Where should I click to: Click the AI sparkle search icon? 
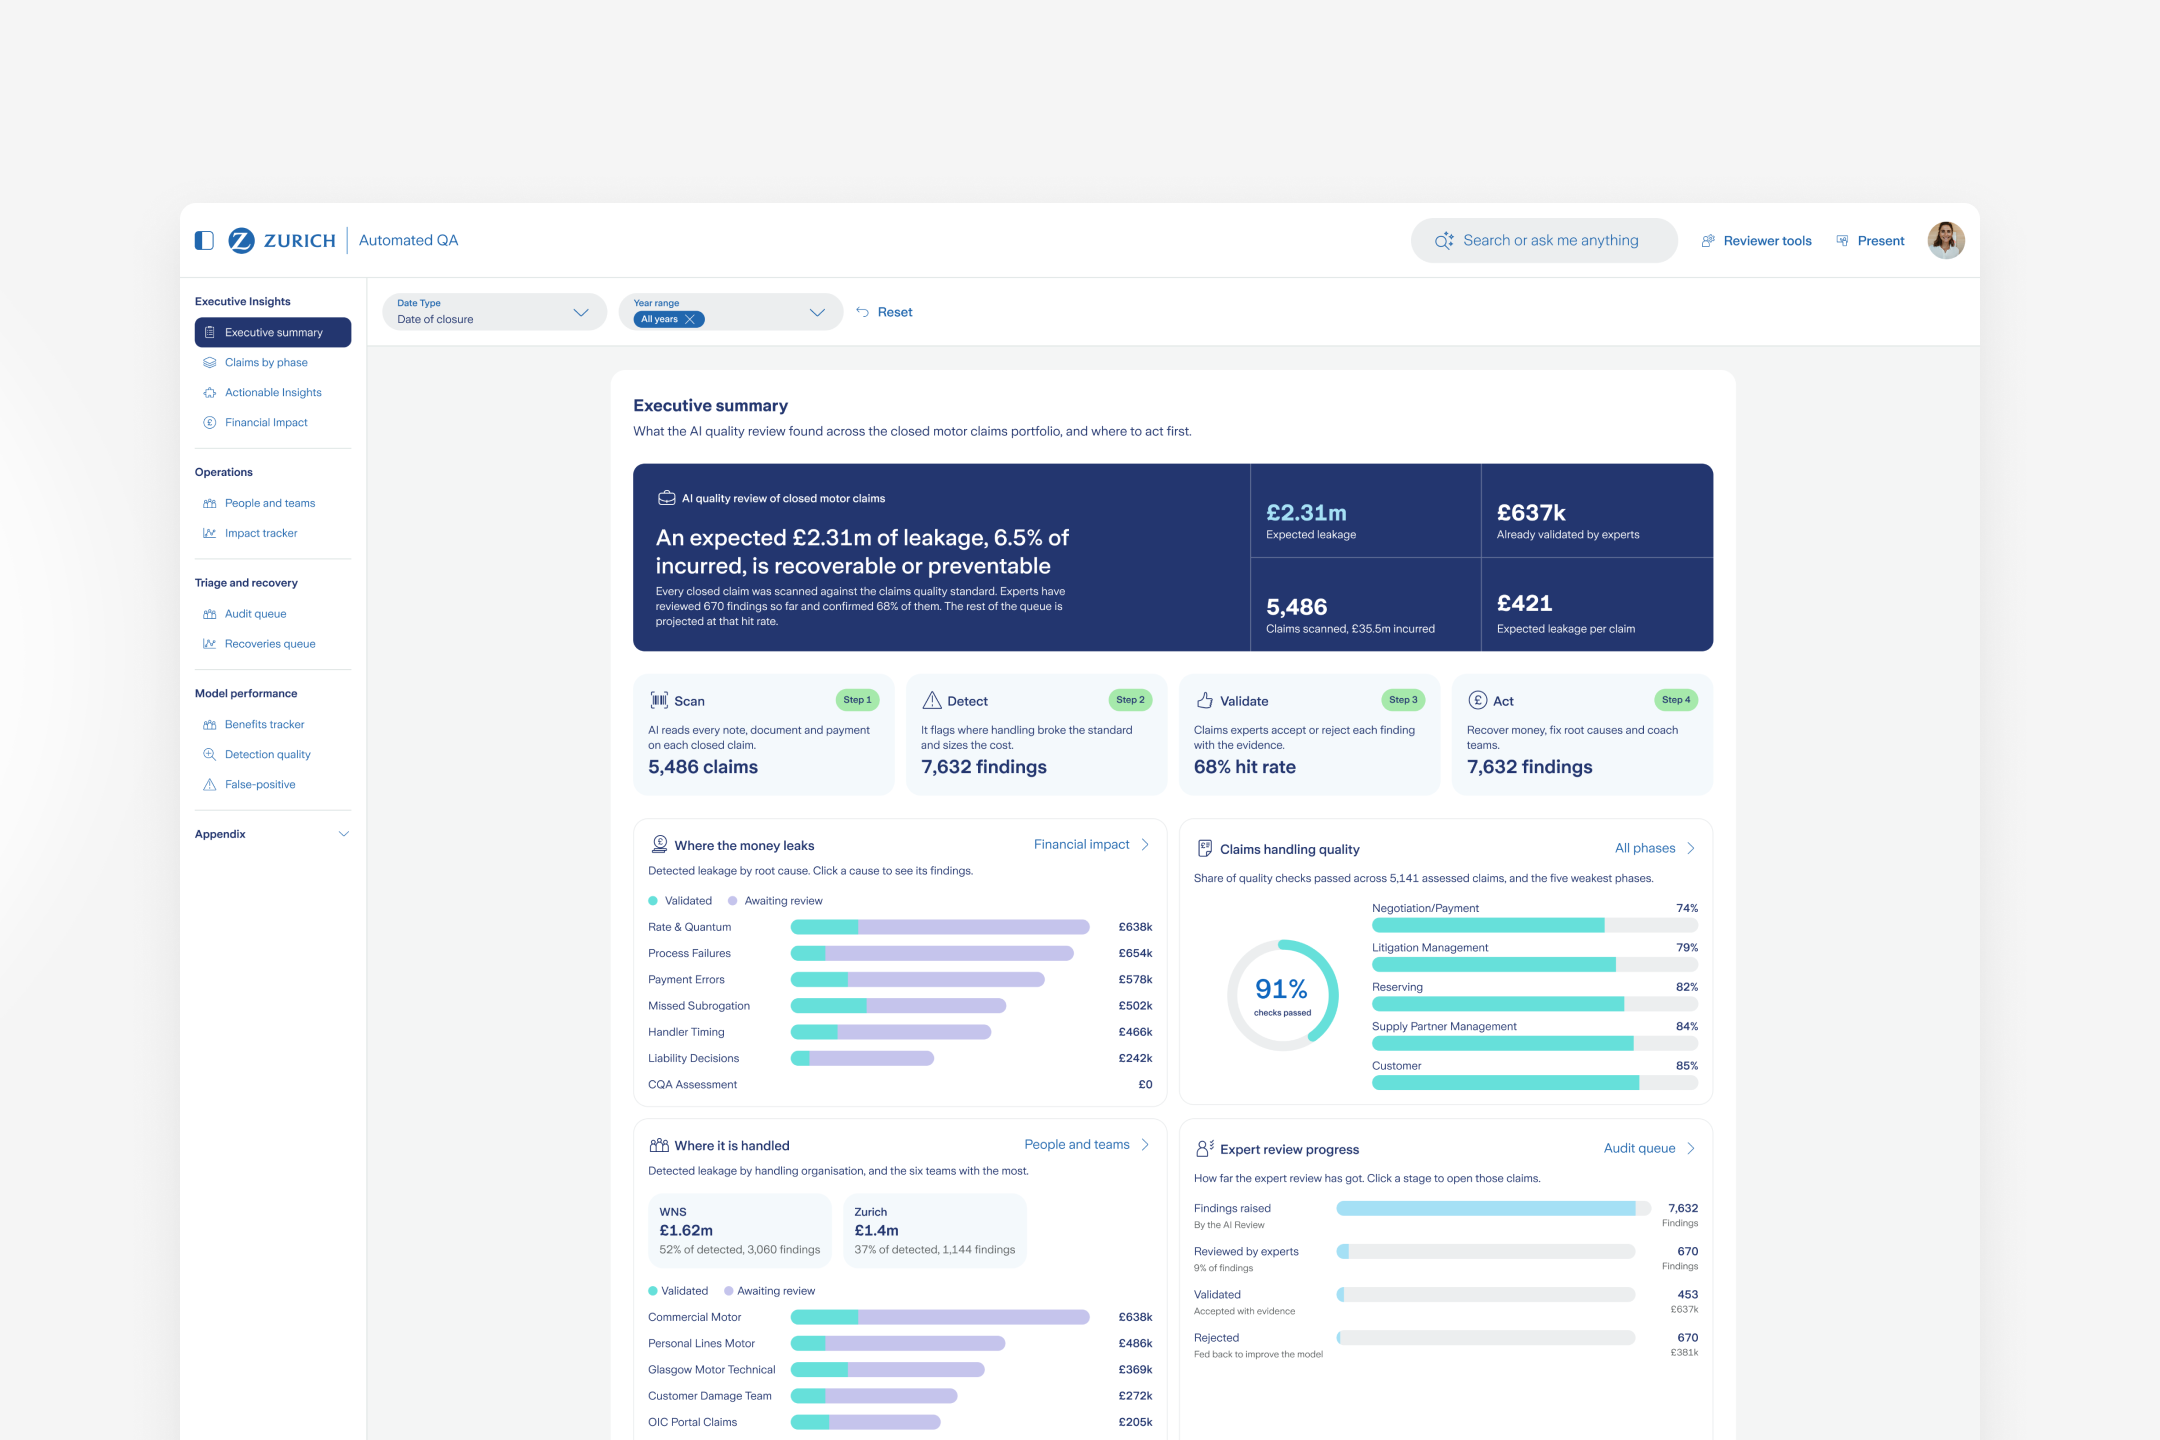1444,241
